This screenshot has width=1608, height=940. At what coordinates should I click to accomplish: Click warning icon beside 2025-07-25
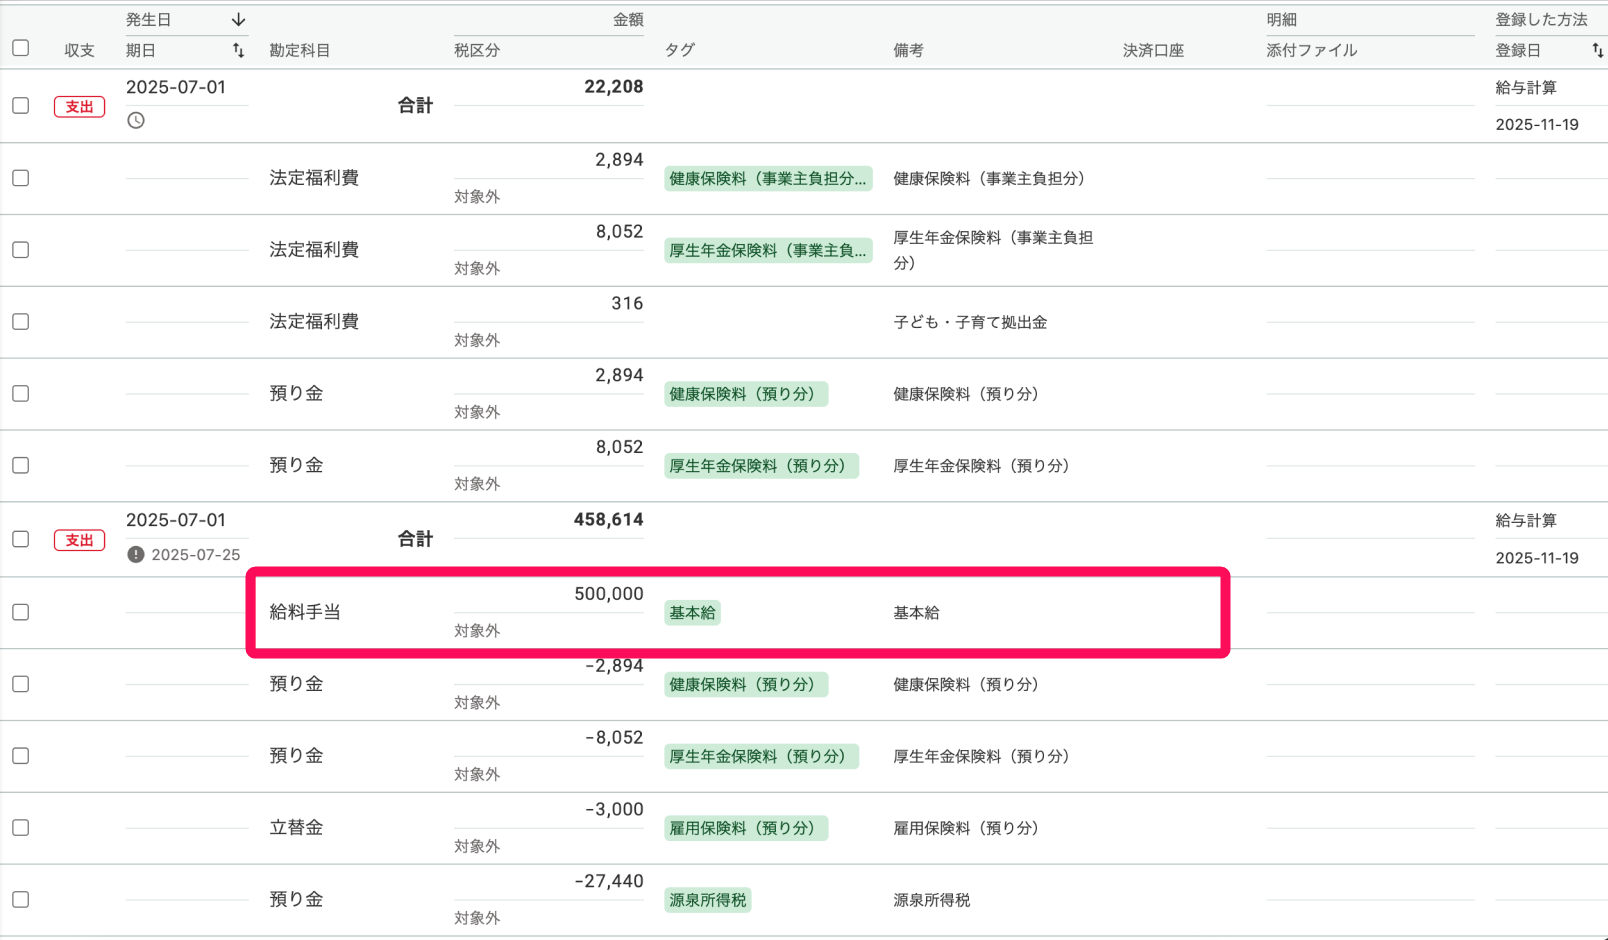coord(136,554)
